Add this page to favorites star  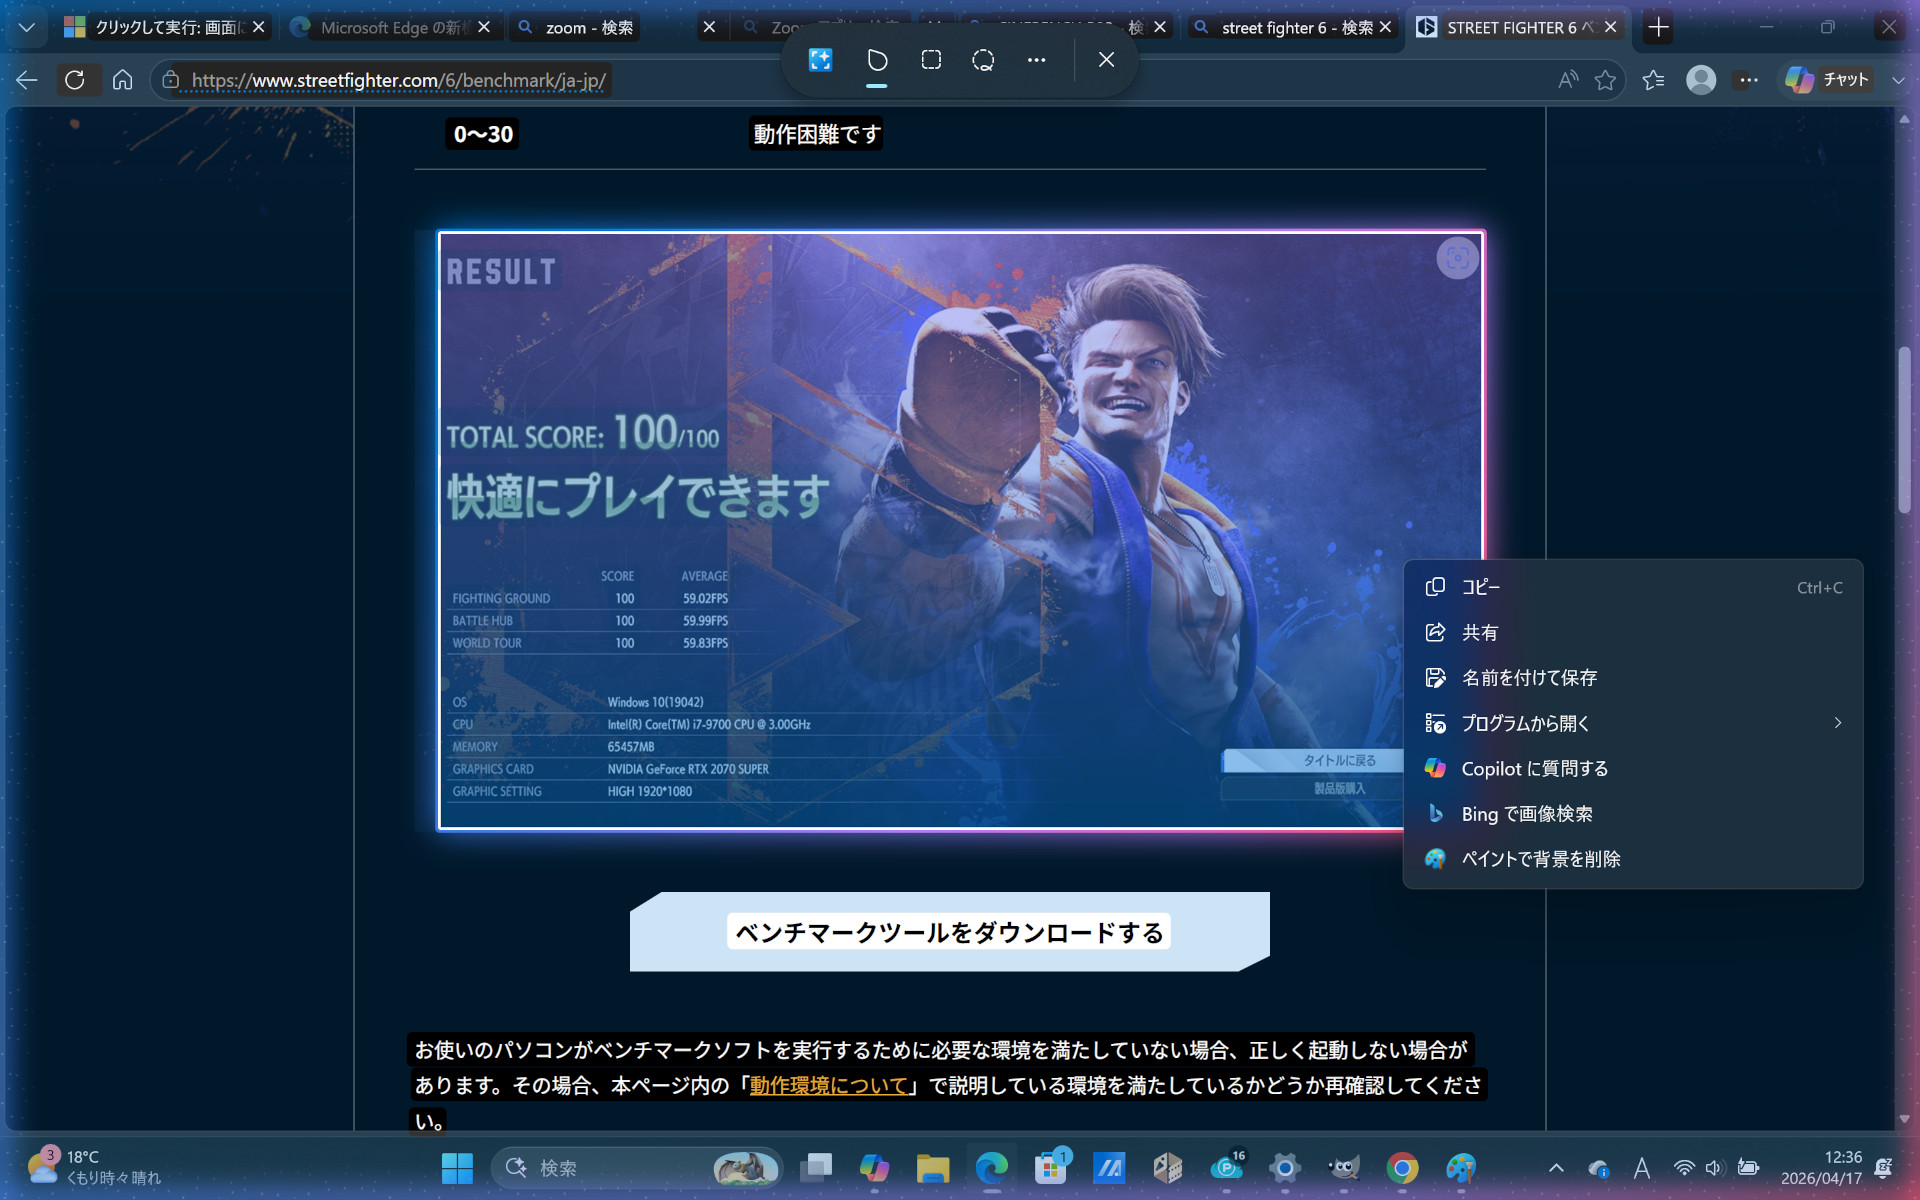1605,80
